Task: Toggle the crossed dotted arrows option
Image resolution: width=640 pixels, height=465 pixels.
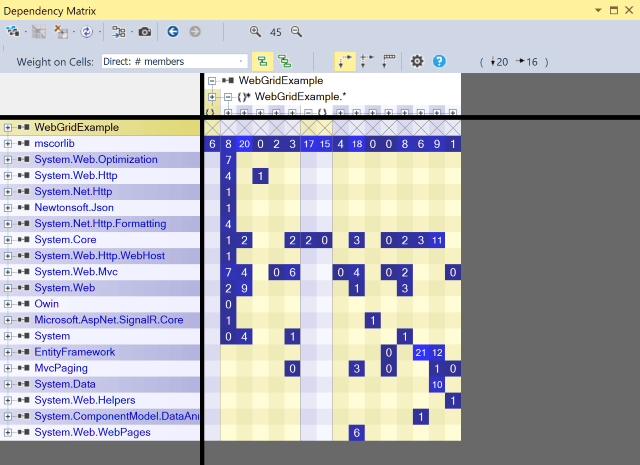Action: [367, 62]
